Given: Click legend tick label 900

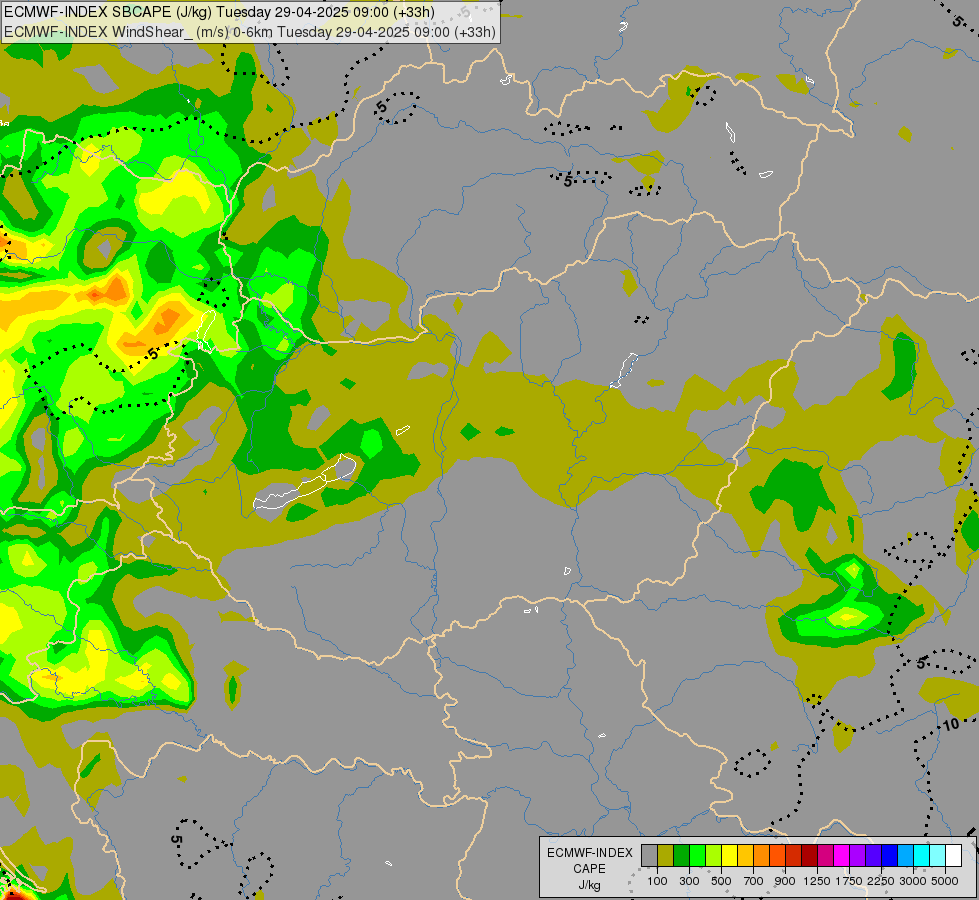Looking at the screenshot, I should click(785, 881).
